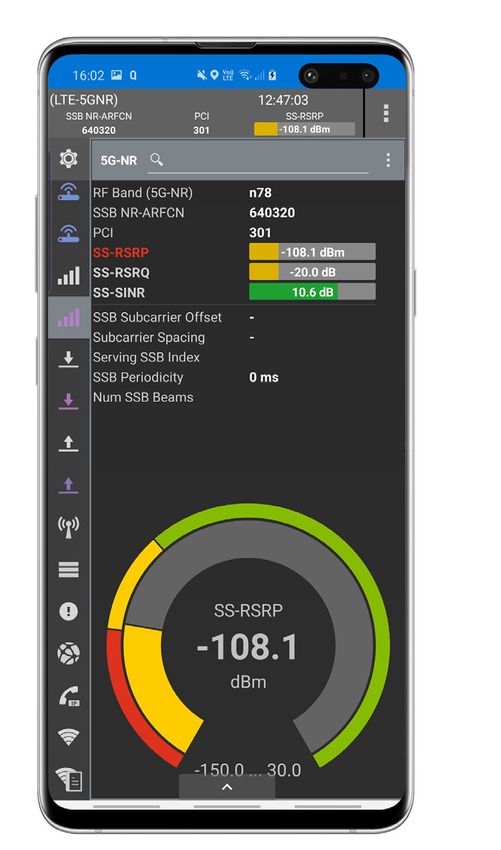Open the cell tower antenna icon
This screenshot has height=850, width=501.
pos(68,527)
